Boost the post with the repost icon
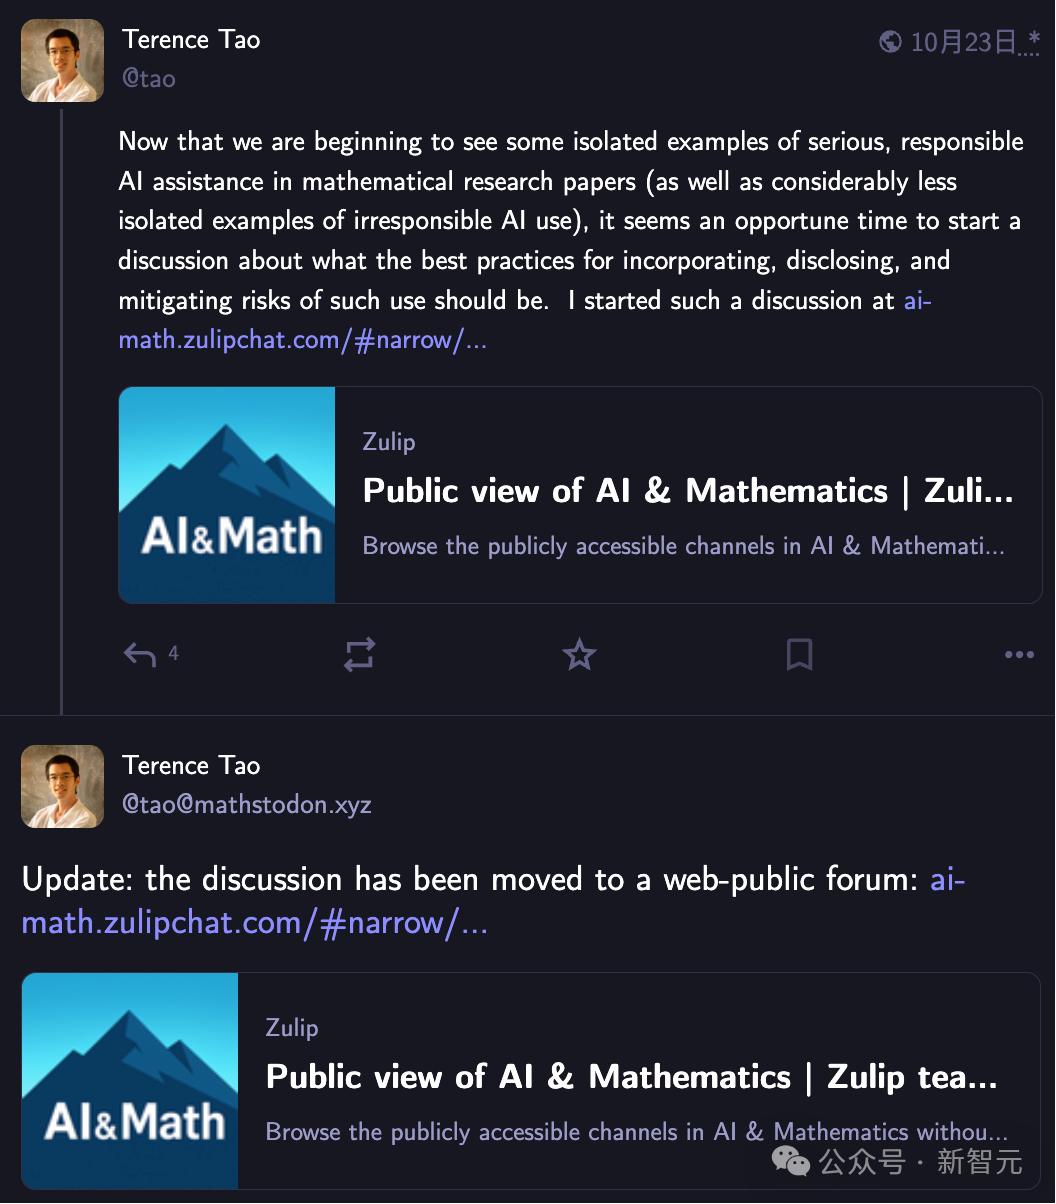Image resolution: width=1056 pixels, height=1204 pixels. coord(359,655)
